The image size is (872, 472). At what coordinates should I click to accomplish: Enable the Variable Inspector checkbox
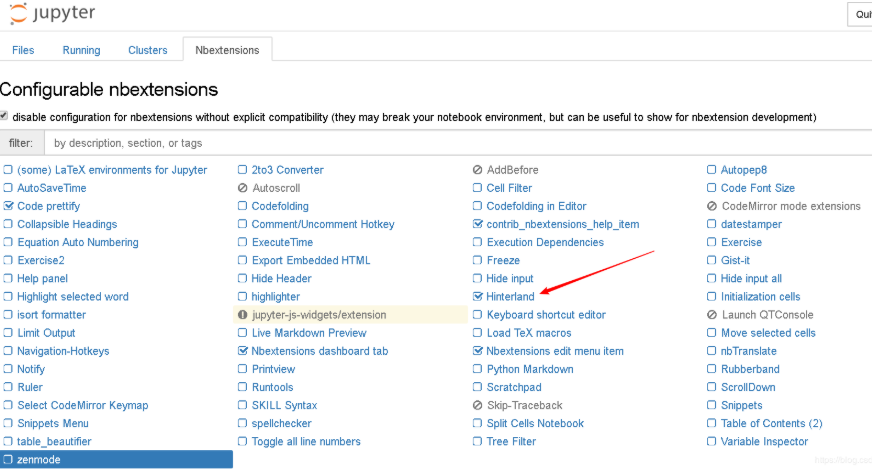click(x=712, y=442)
